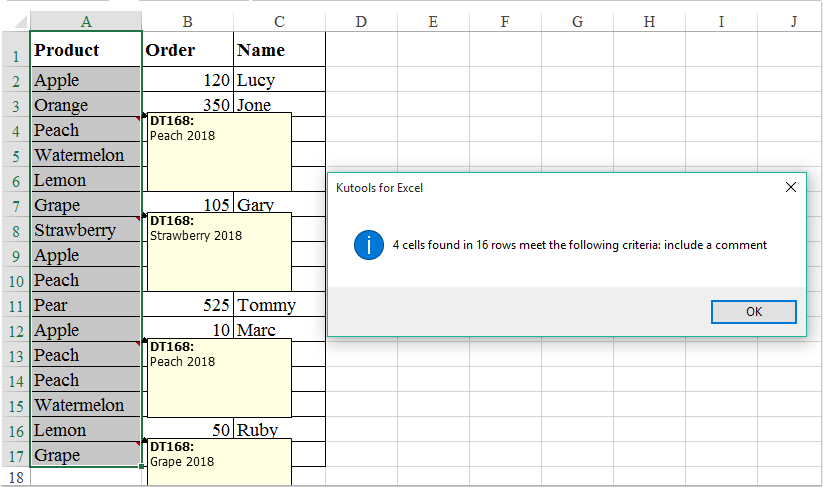This screenshot has height=487, width=823.
Task: Close the Kutools for Excel dialog
Action: point(790,187)
